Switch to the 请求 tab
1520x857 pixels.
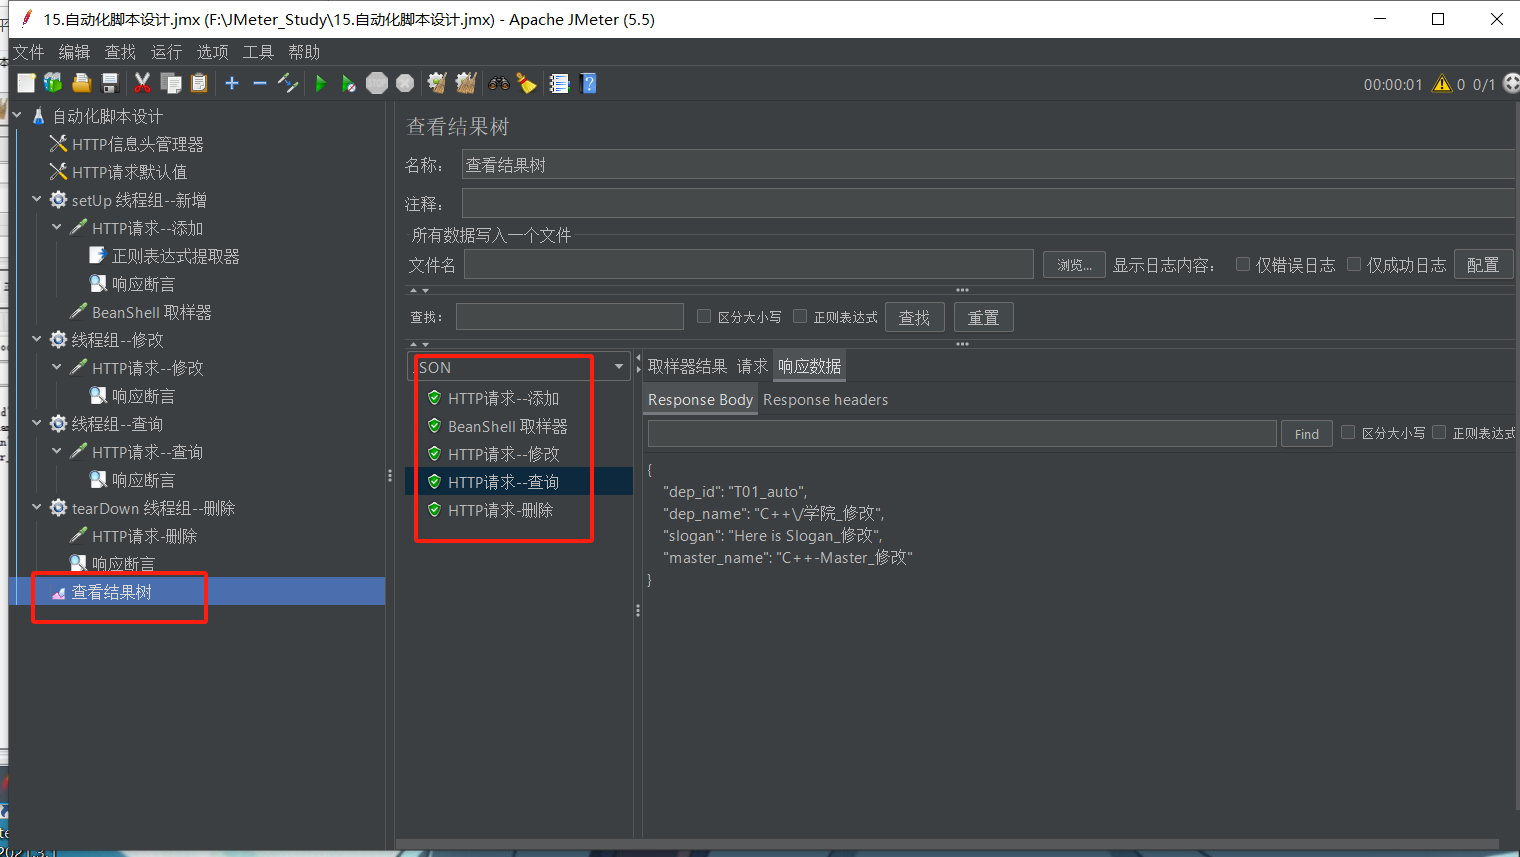click(752, 366)
